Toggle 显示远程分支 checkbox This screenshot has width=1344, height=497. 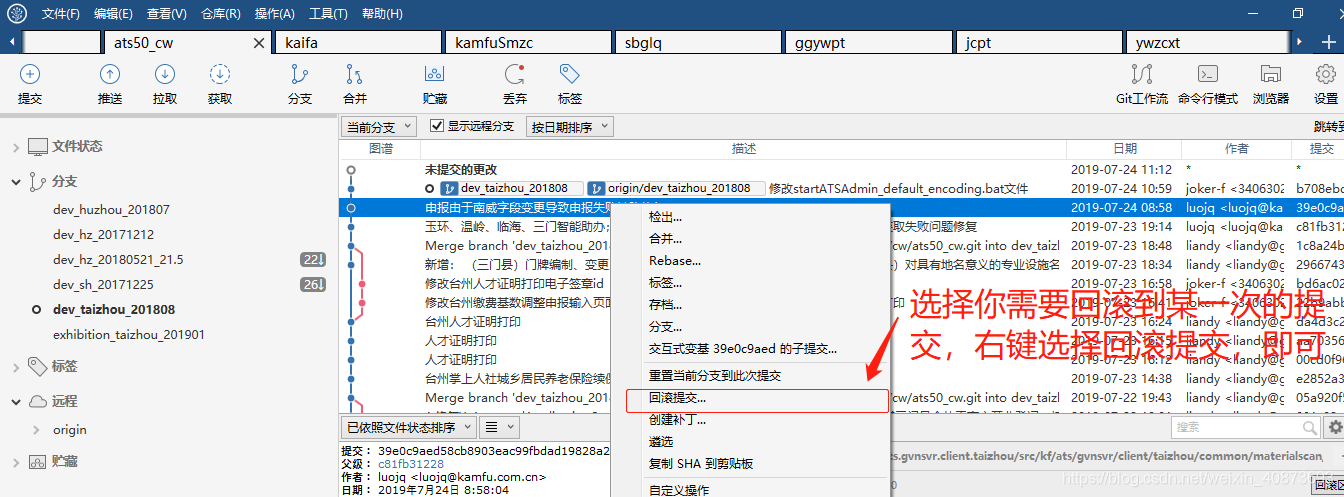pos(436,126)
